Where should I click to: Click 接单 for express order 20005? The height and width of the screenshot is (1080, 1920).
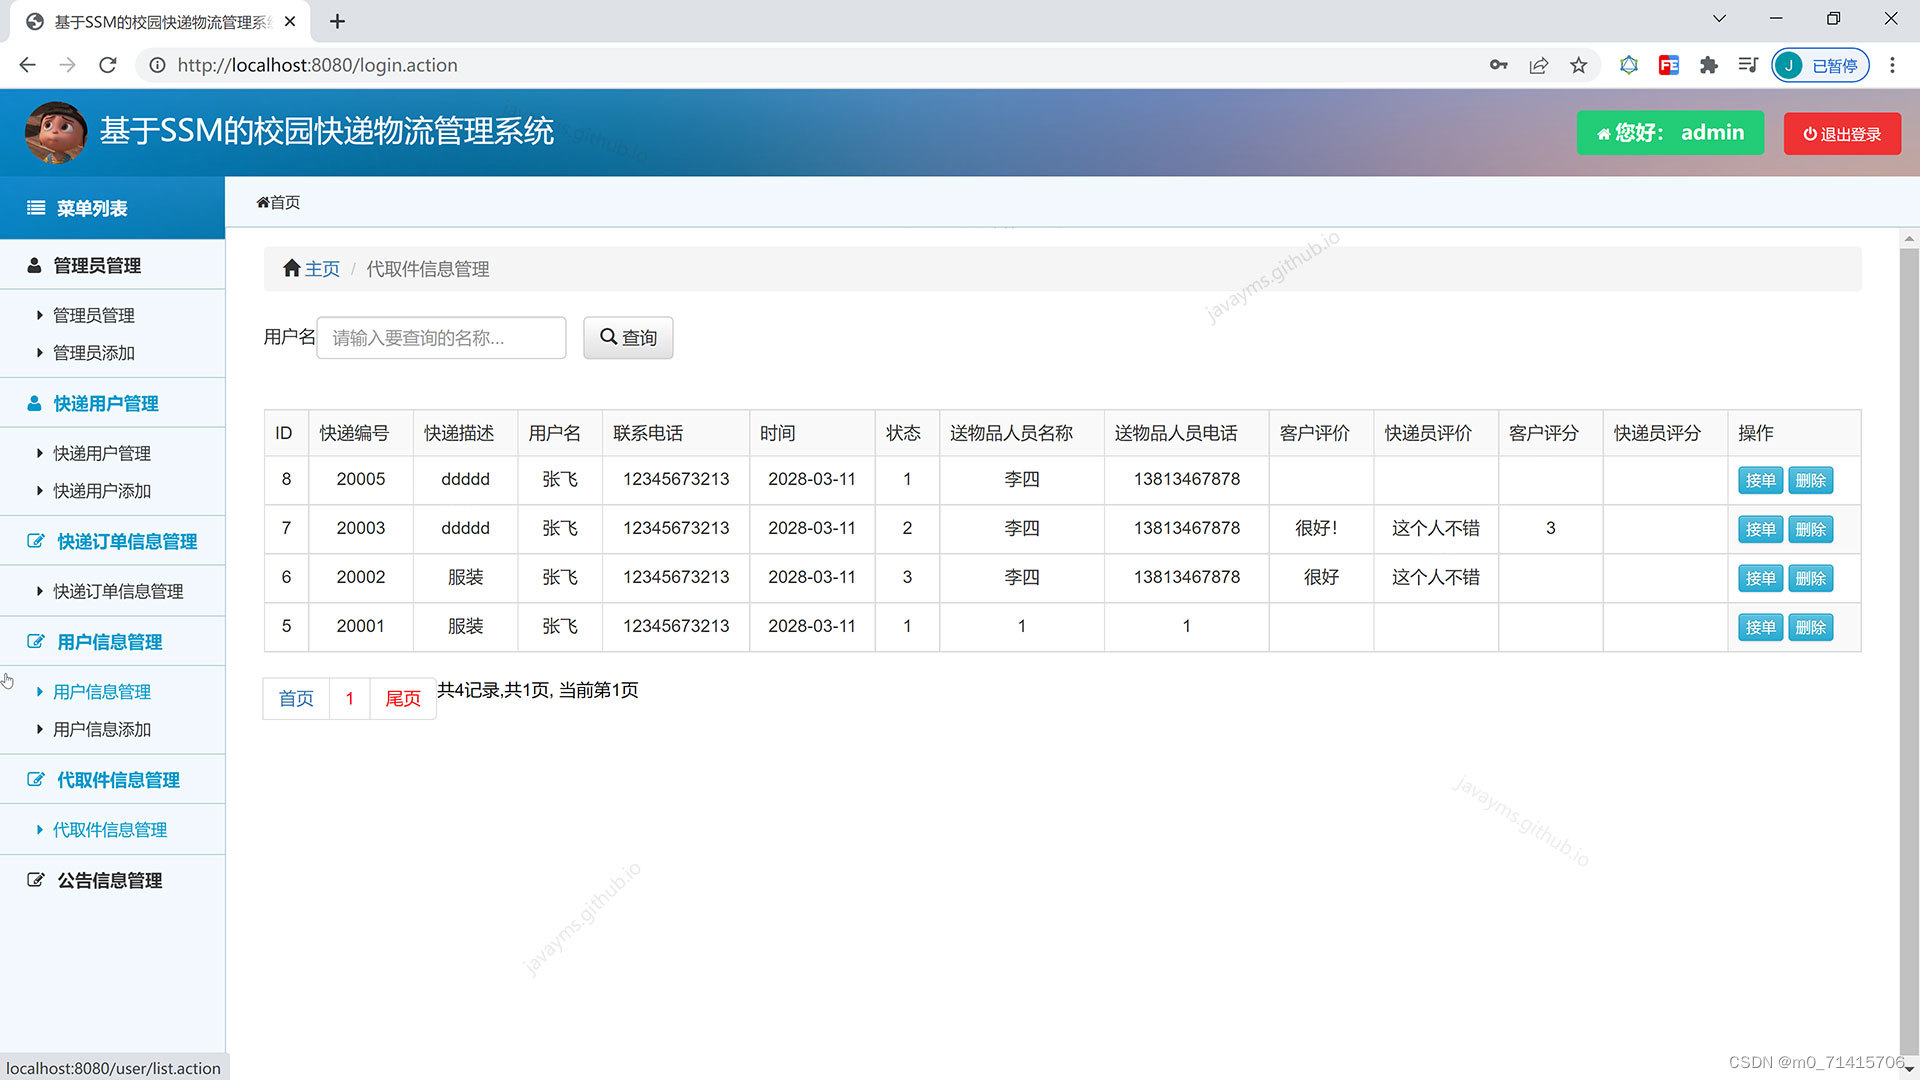tap(1759, 480)
